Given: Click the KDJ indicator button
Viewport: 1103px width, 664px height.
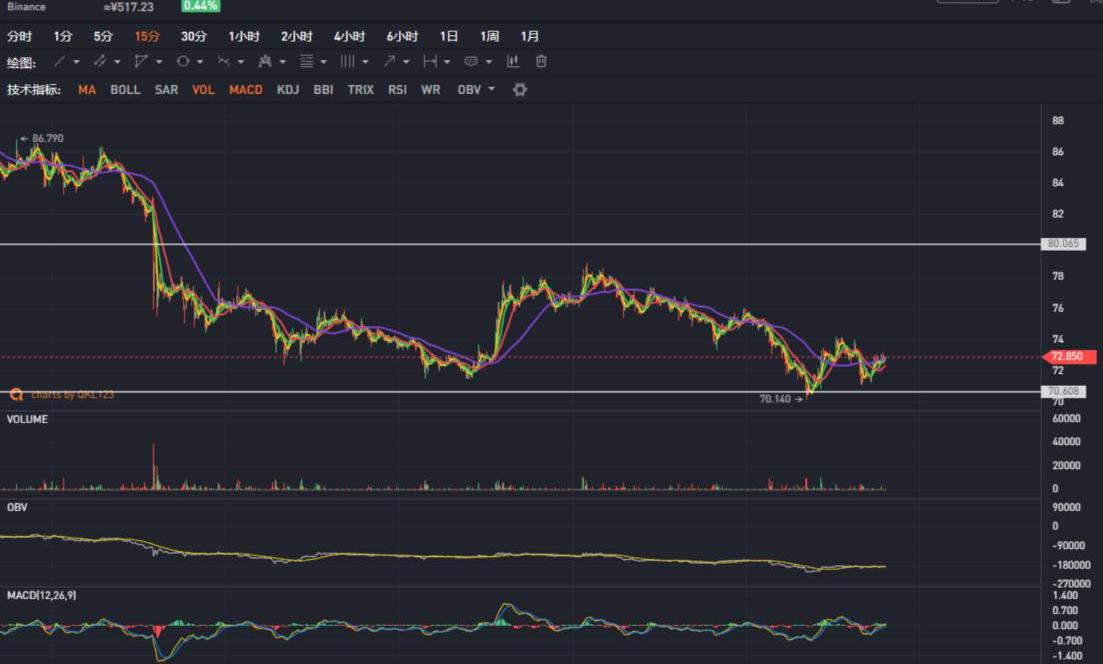Looking at the screenshot, I should (x=288, y=90).
